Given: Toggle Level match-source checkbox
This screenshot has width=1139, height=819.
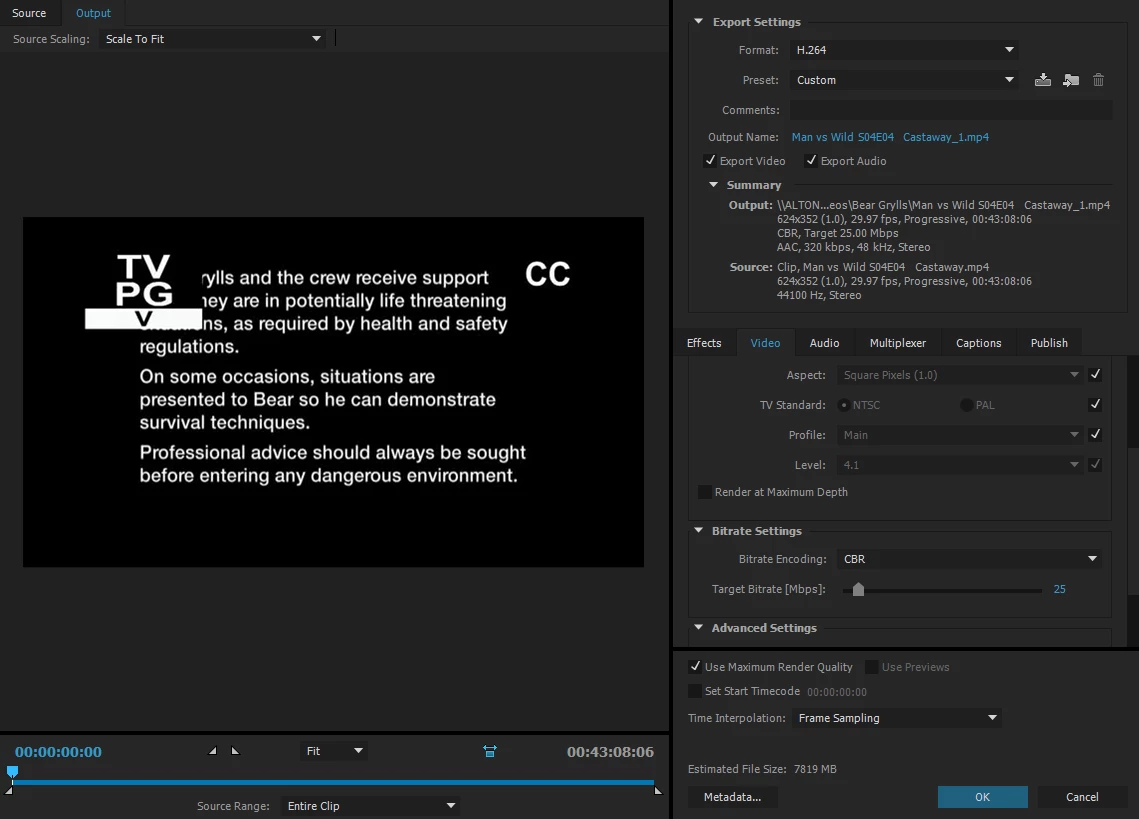Looking at the screenshot, I should tap(1095, 464).
